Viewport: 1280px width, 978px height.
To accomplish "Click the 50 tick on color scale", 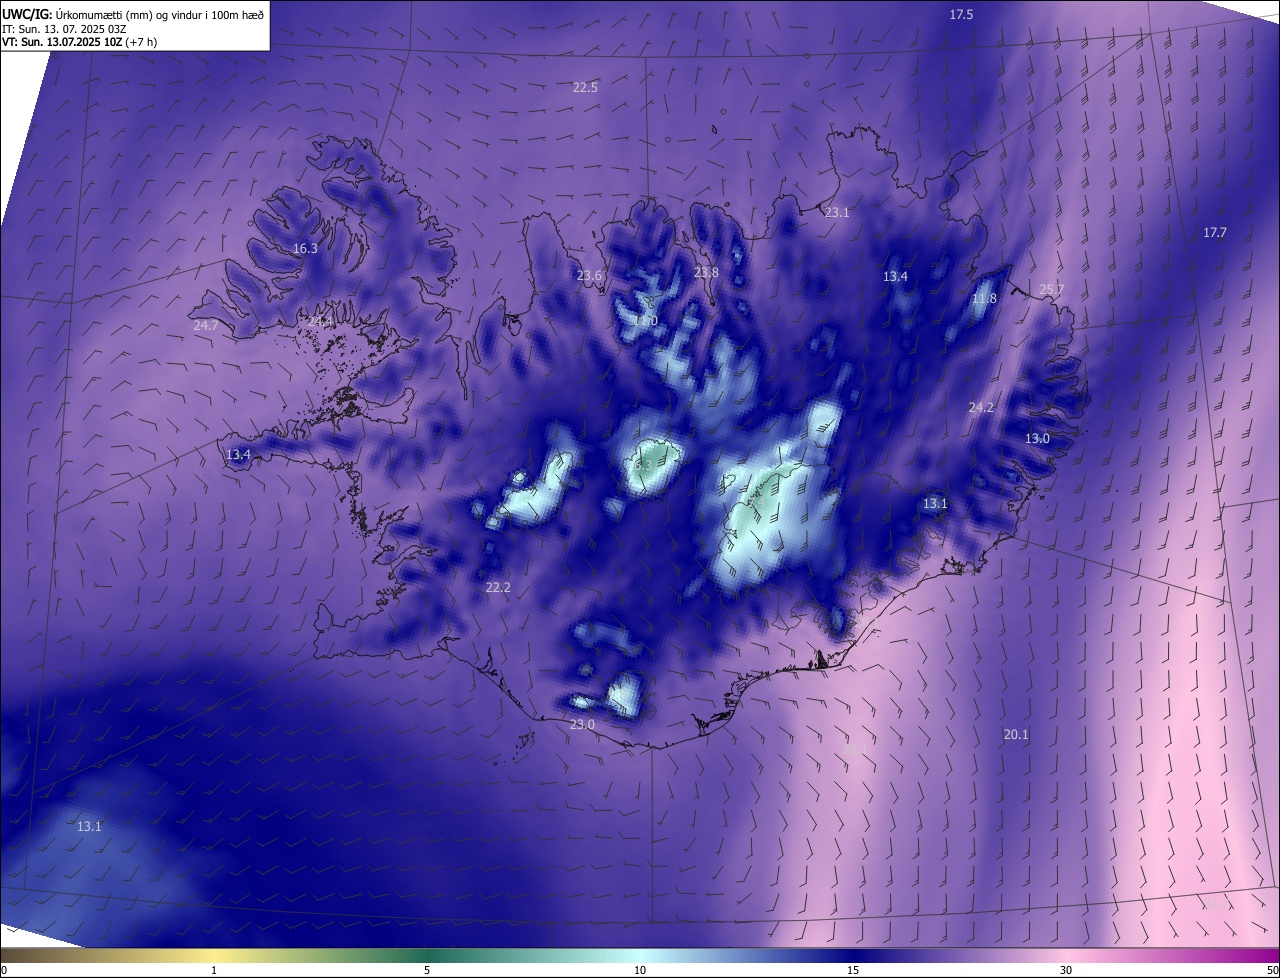I will 1271,970.
